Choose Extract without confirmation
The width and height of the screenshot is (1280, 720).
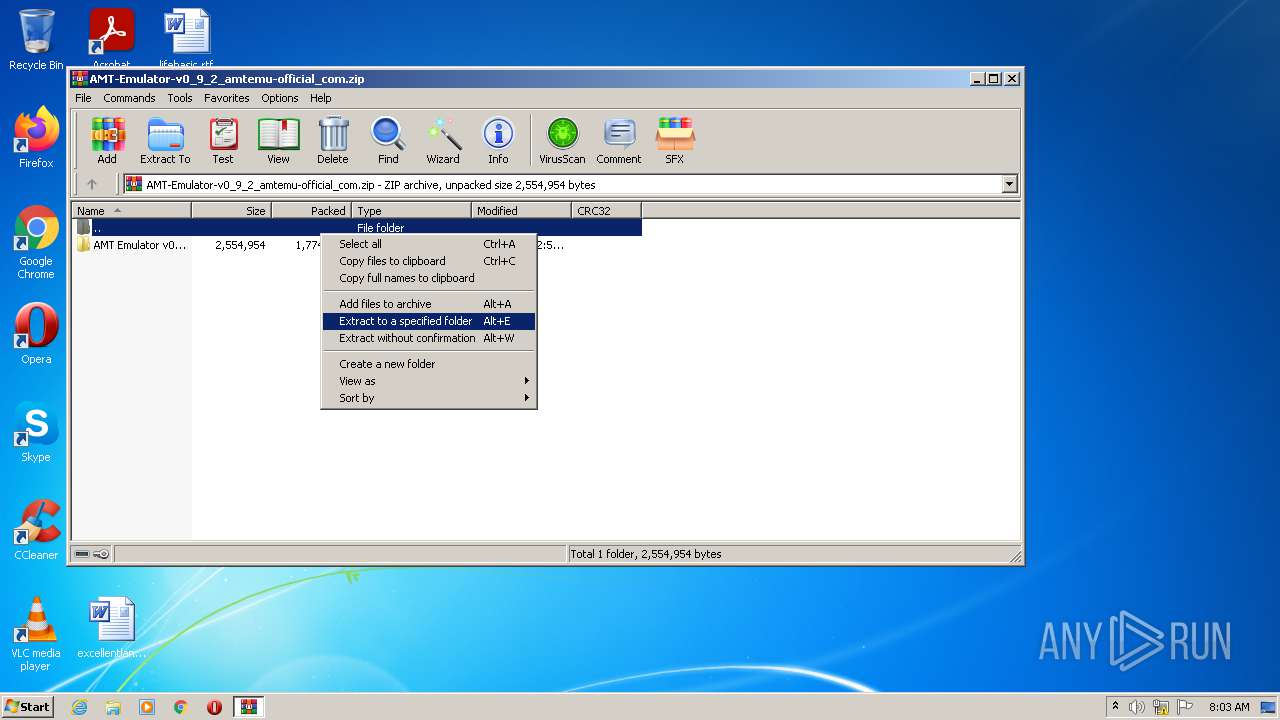[429, 338]
